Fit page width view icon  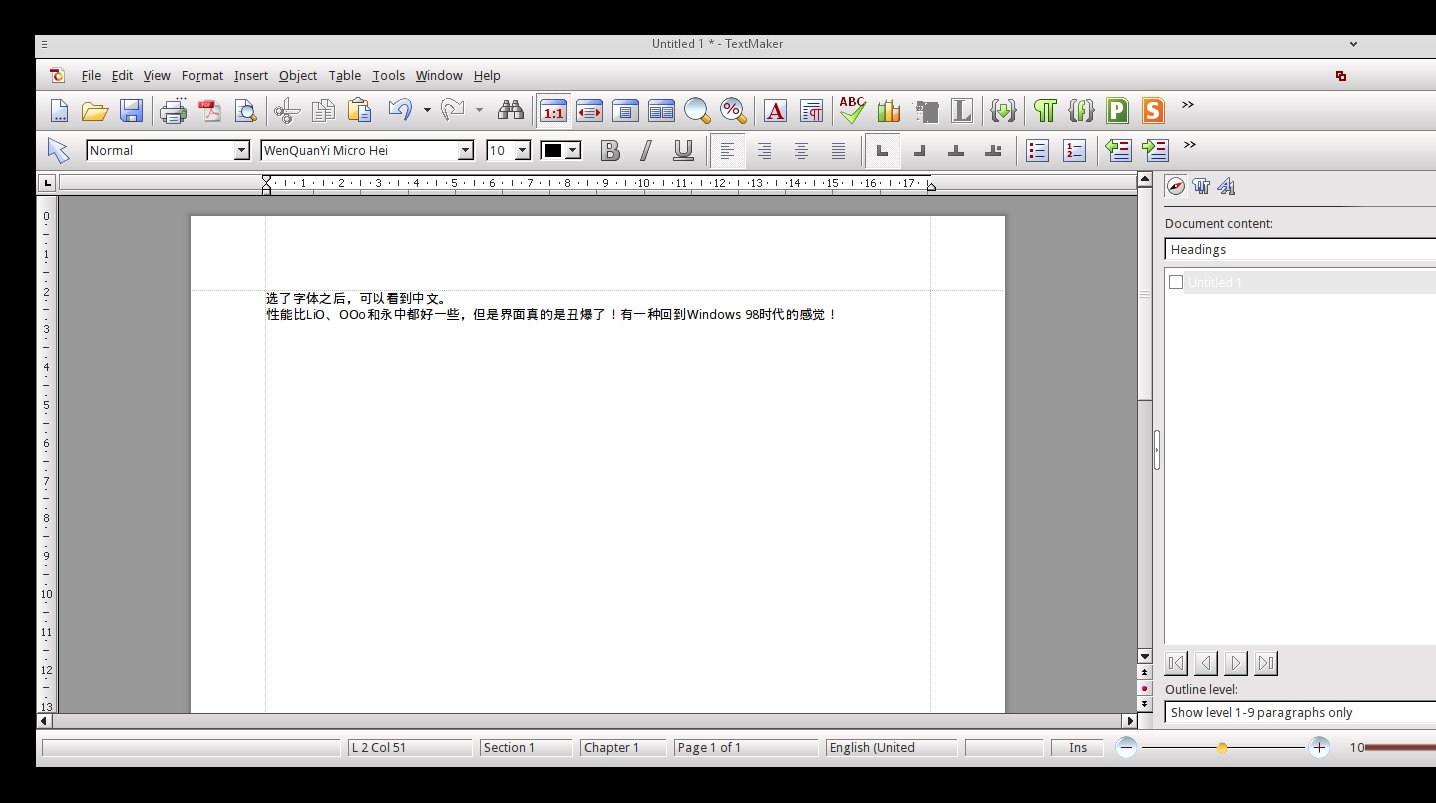[589, 110]
